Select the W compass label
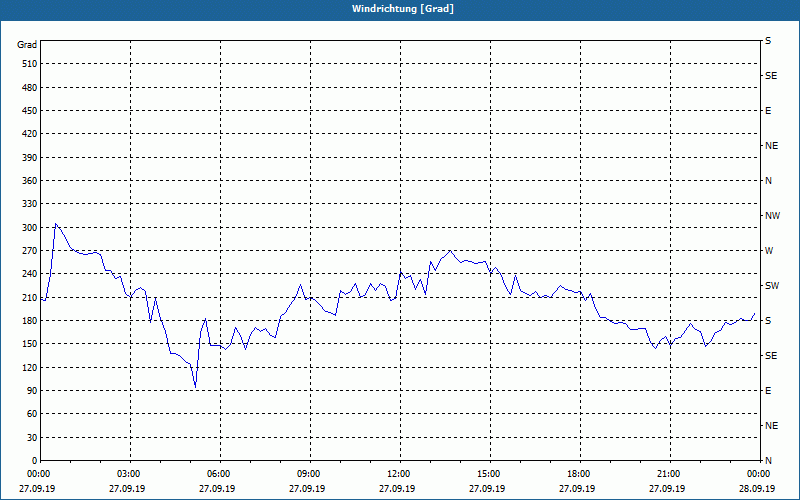 click(x=769, y=251)
